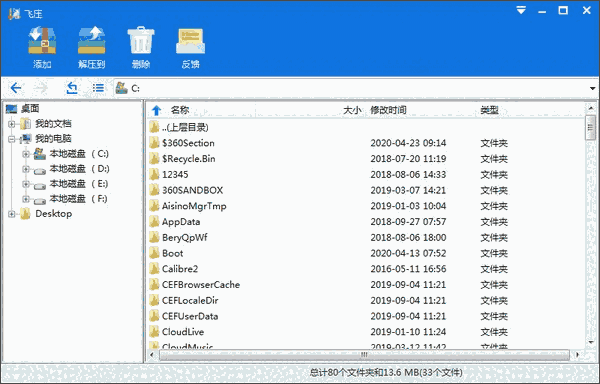Go back with the left arrow

[x=16, y=88]
